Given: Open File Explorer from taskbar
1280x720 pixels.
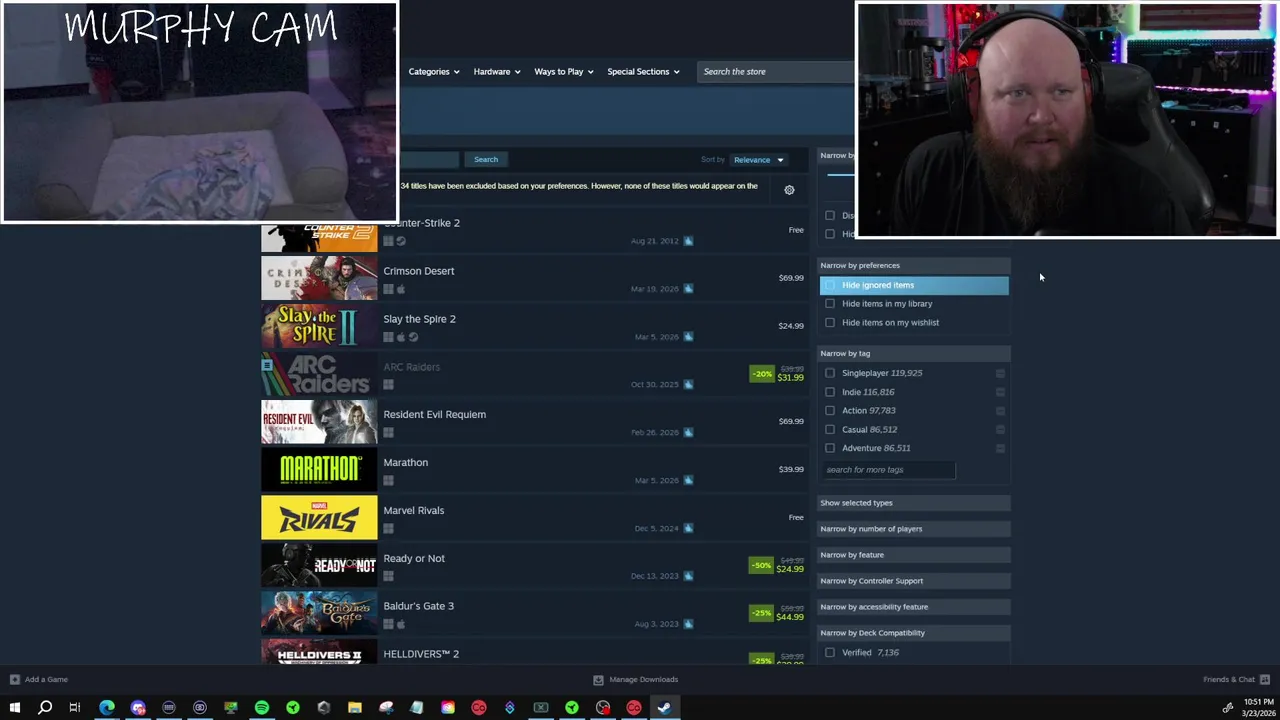Looking at the screenshot, I should [355, 708].
